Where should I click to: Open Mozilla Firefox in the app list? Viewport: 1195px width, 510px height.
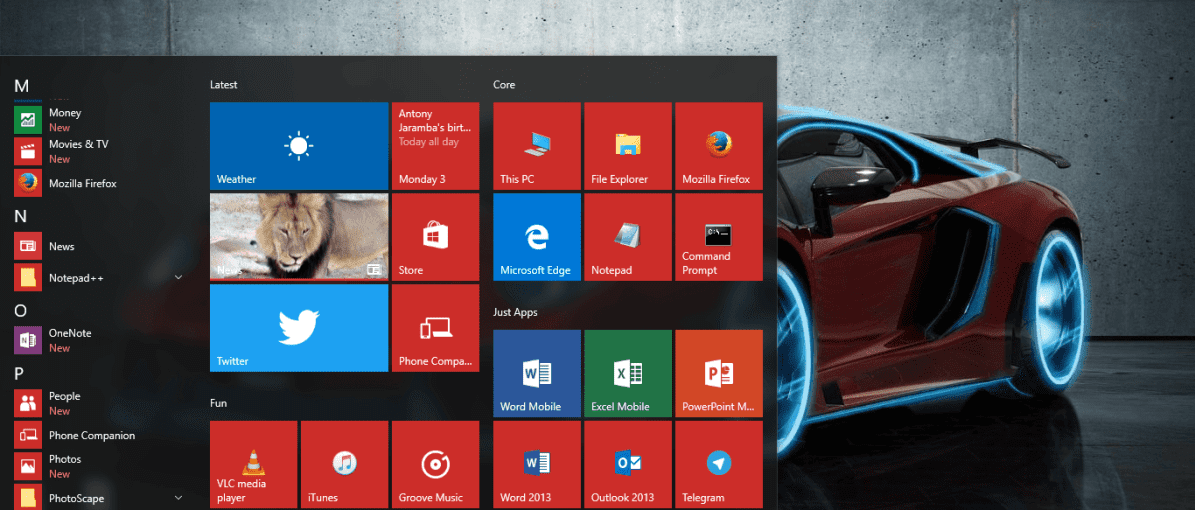pyautogui.click(x=99, y=183)
